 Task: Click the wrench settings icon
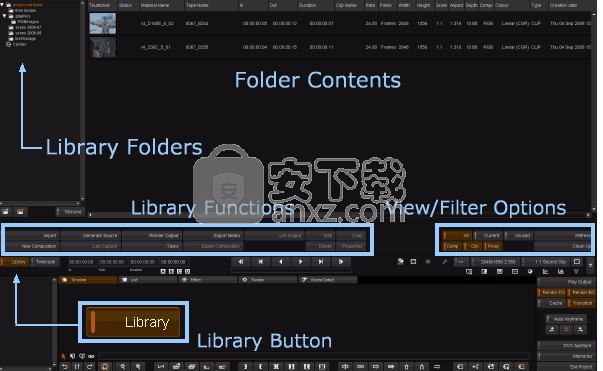pyautogui.click(x=445, y=262)
